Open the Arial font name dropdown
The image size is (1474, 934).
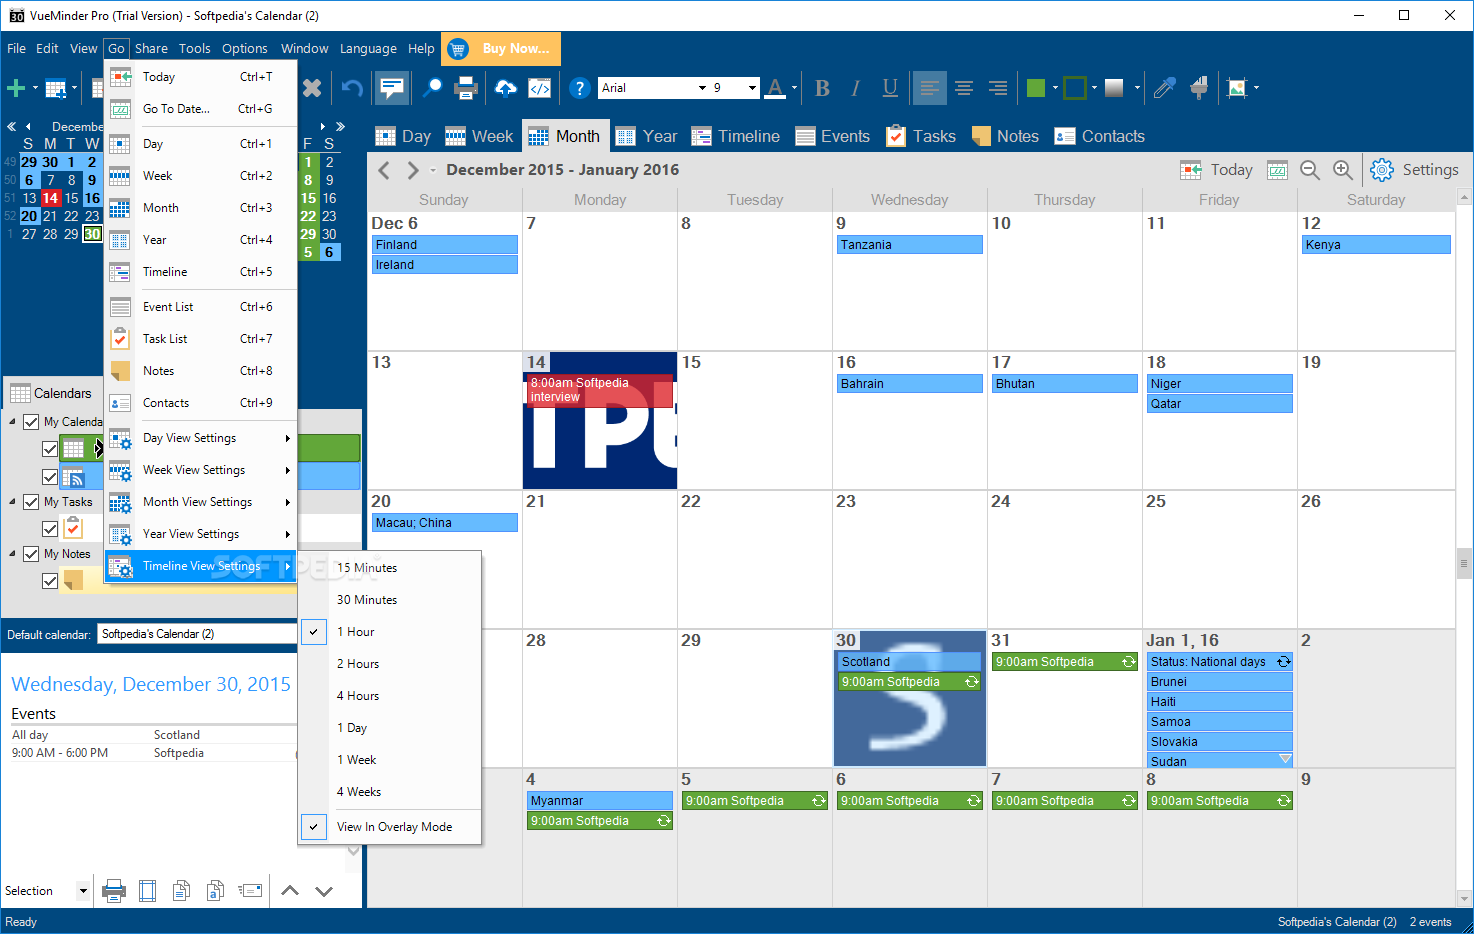click(702, 88)
